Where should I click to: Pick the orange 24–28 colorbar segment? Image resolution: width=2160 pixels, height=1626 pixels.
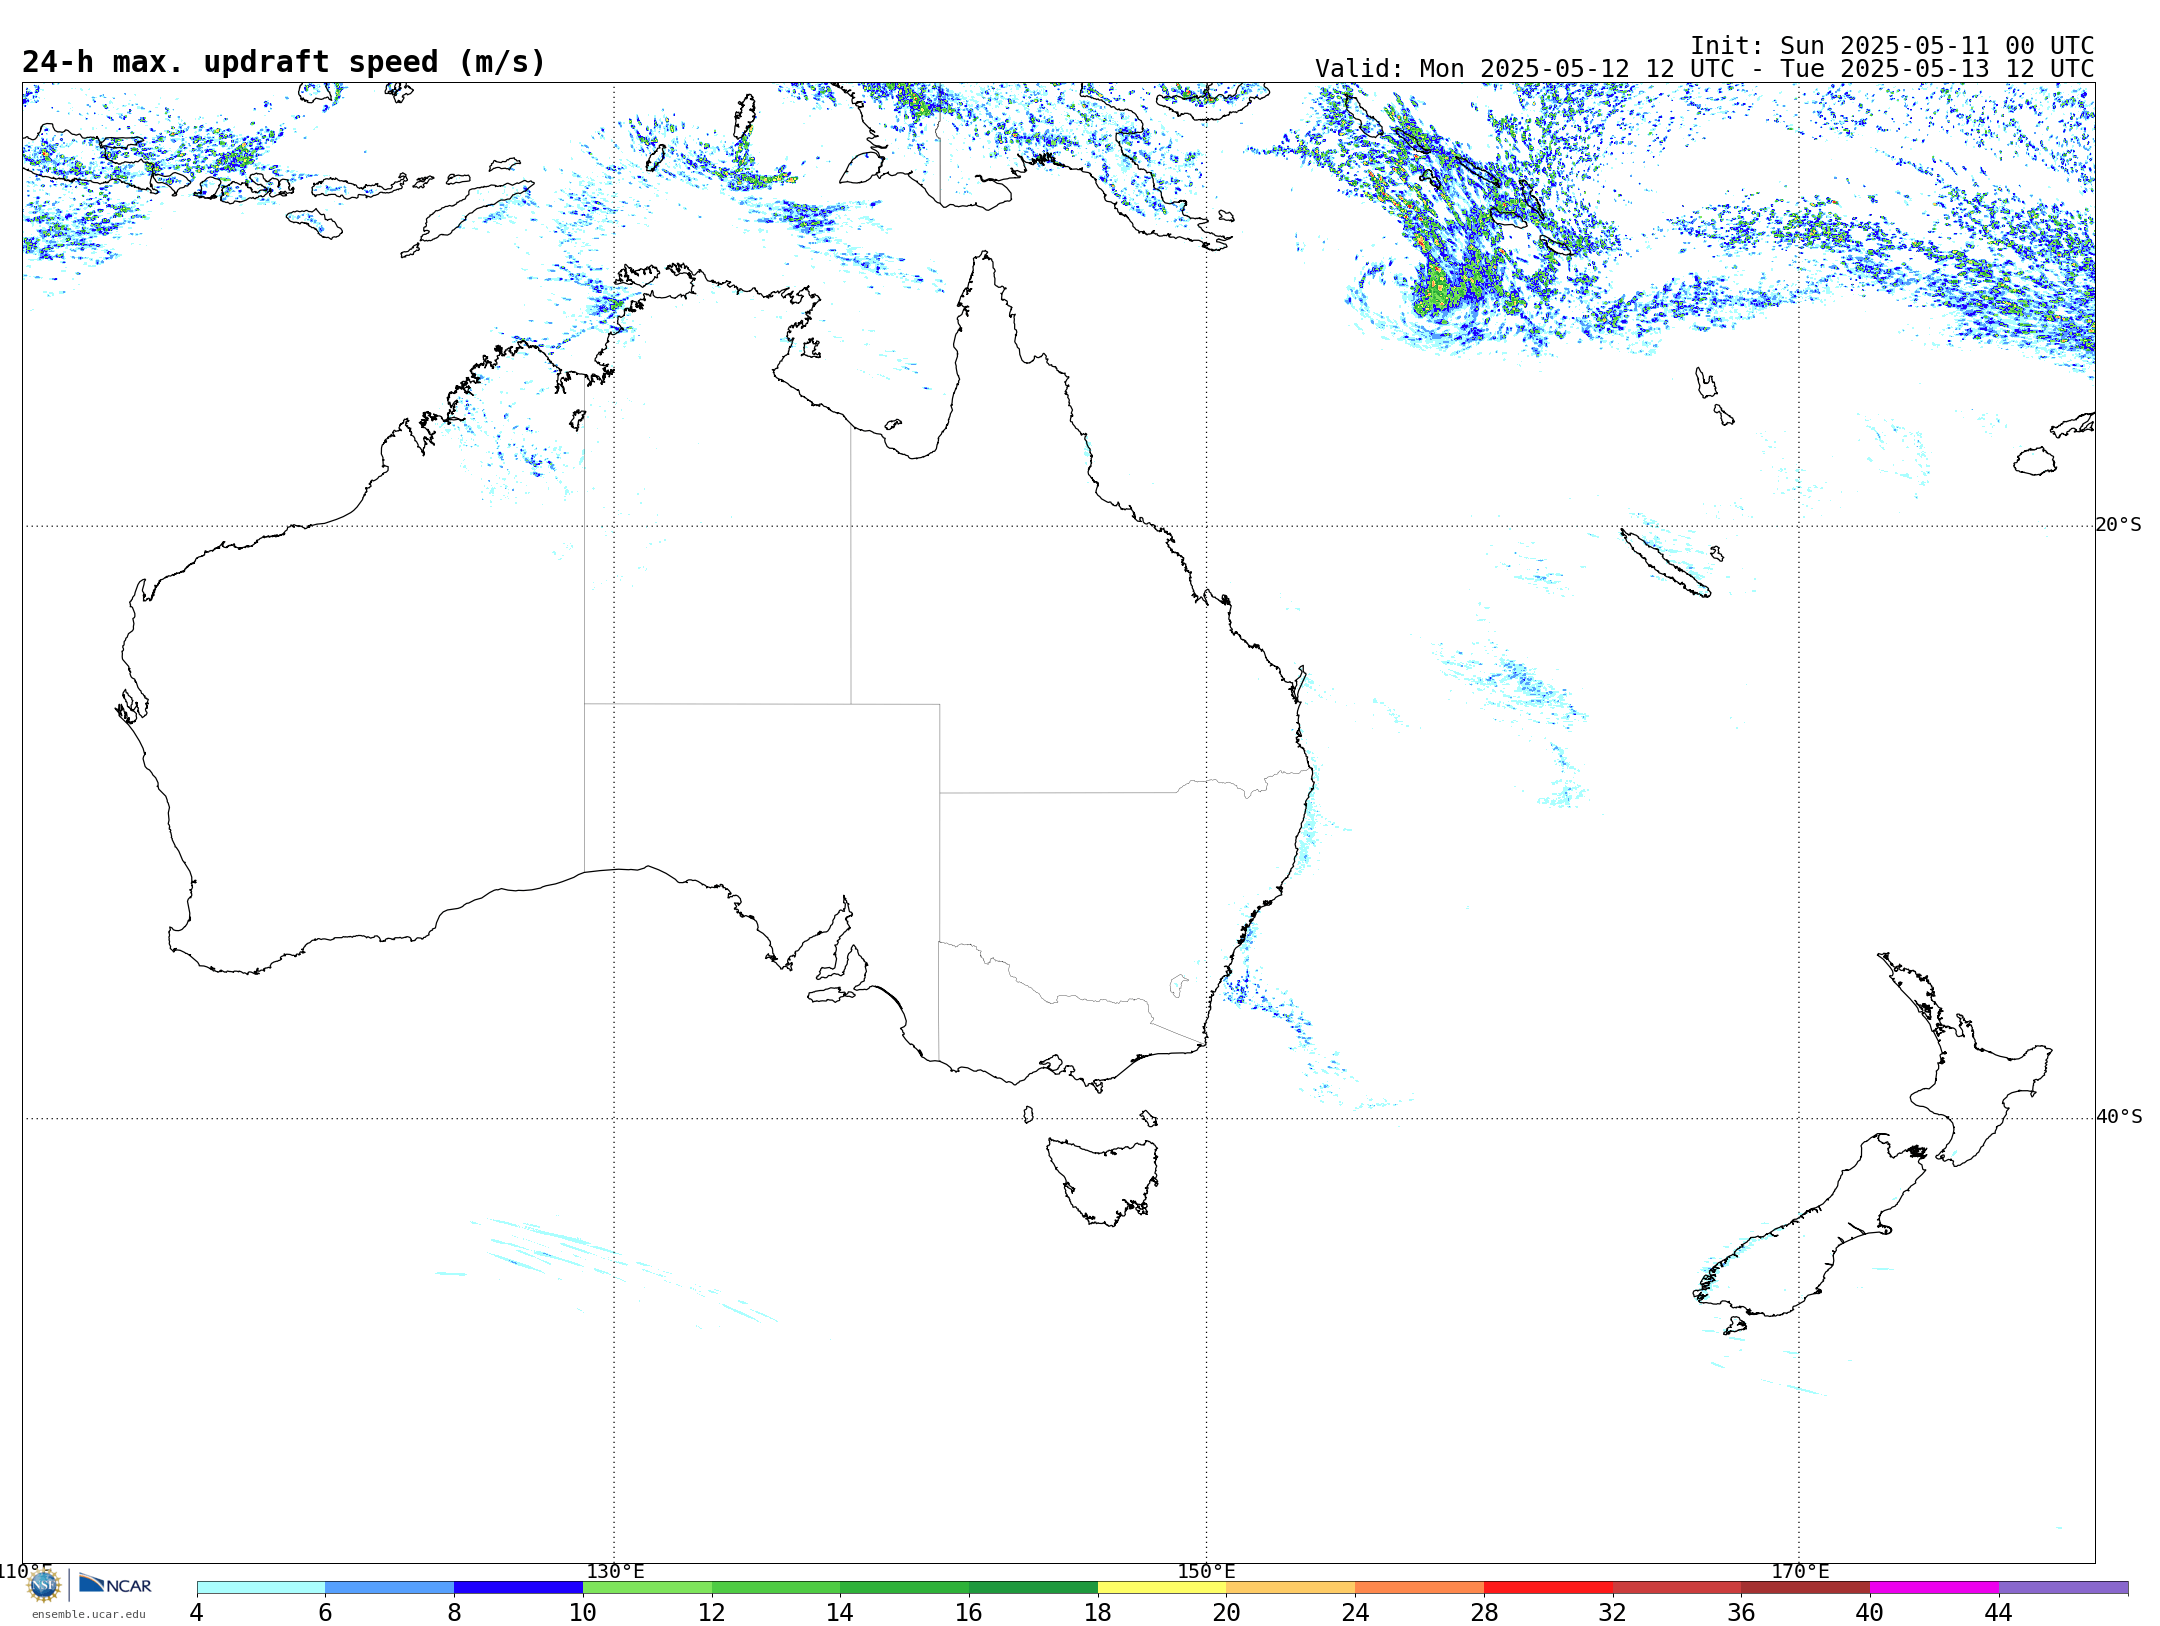pyautogui.click(x=1420, y=1588)
